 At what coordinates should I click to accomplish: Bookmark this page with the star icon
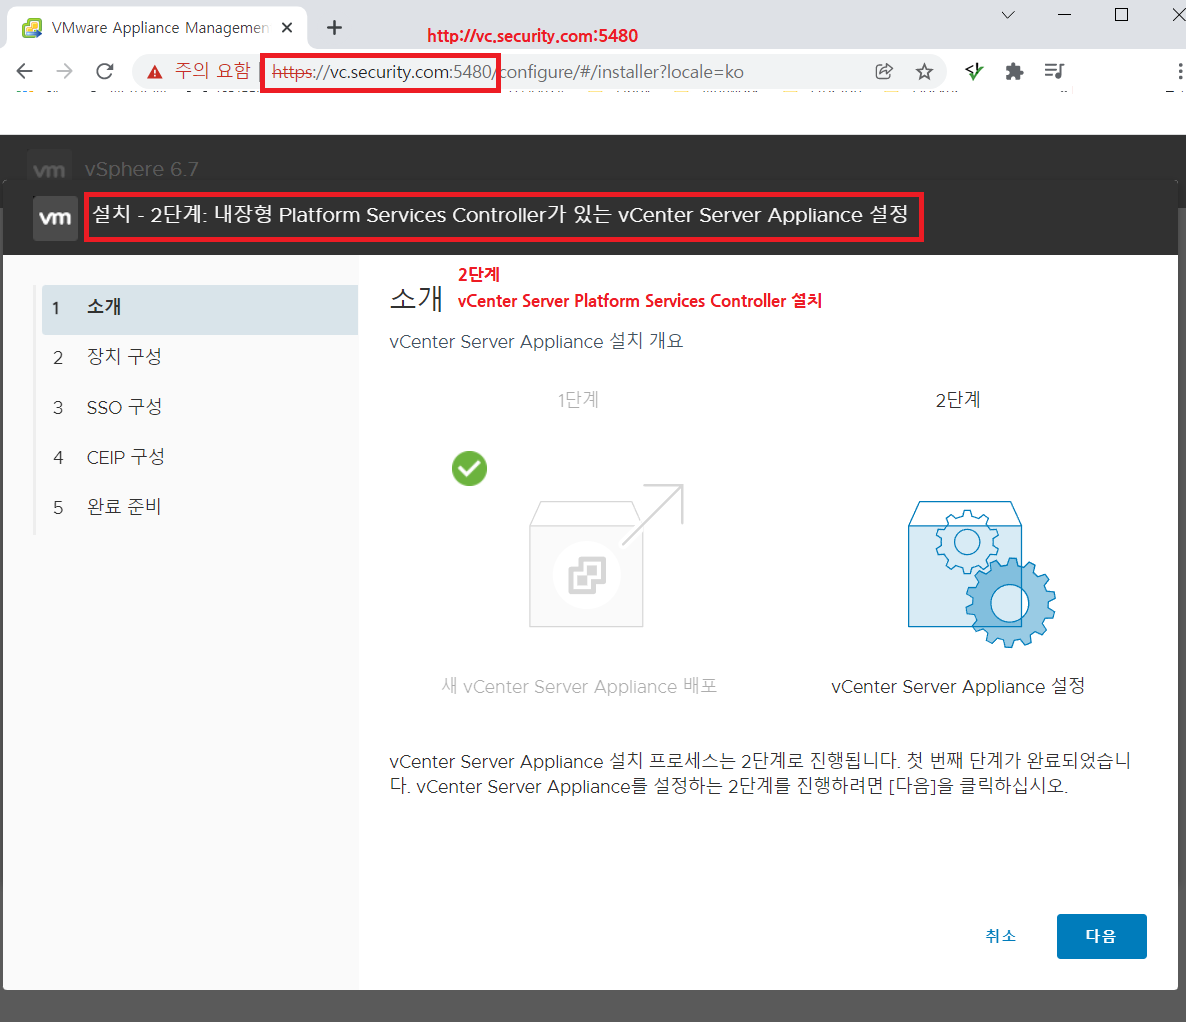click(924, 71)
